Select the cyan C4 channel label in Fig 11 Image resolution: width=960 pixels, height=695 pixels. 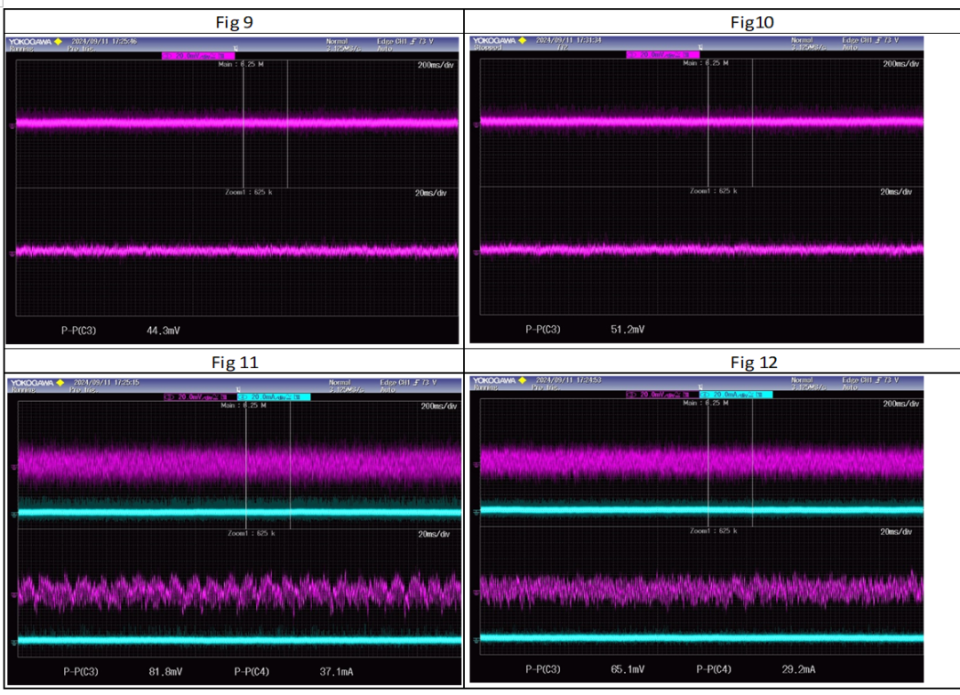click(x=274, y=397)
